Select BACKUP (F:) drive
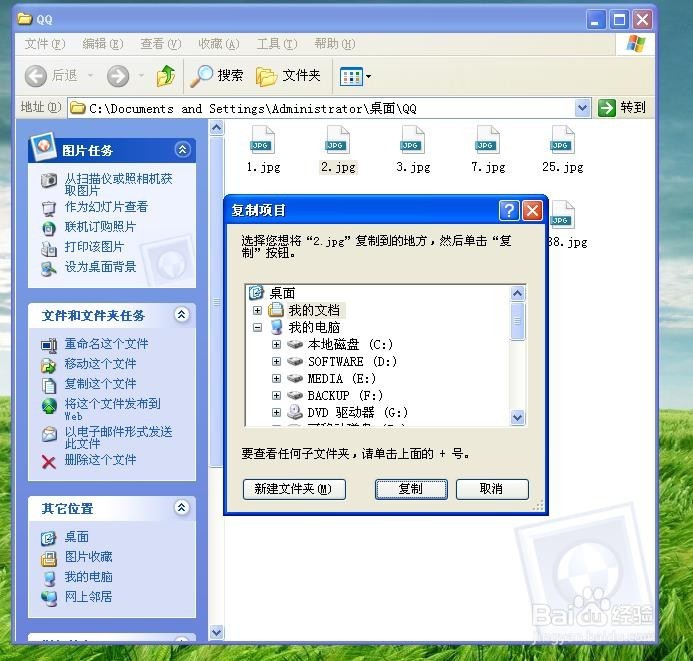 click(345, 395)
